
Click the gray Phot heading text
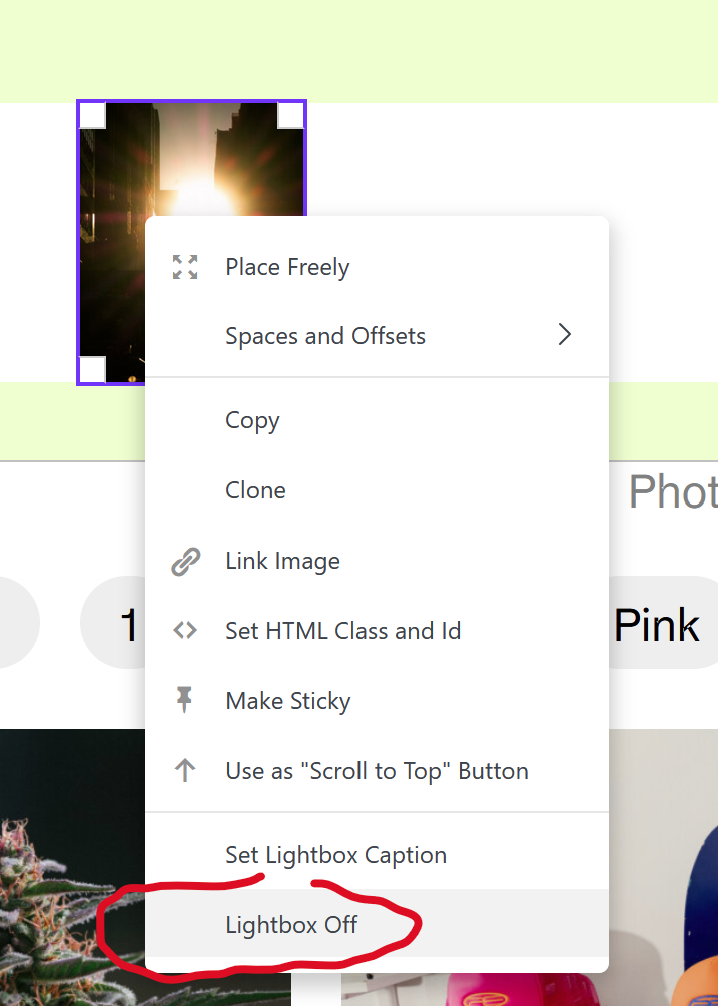pos(672,492)
